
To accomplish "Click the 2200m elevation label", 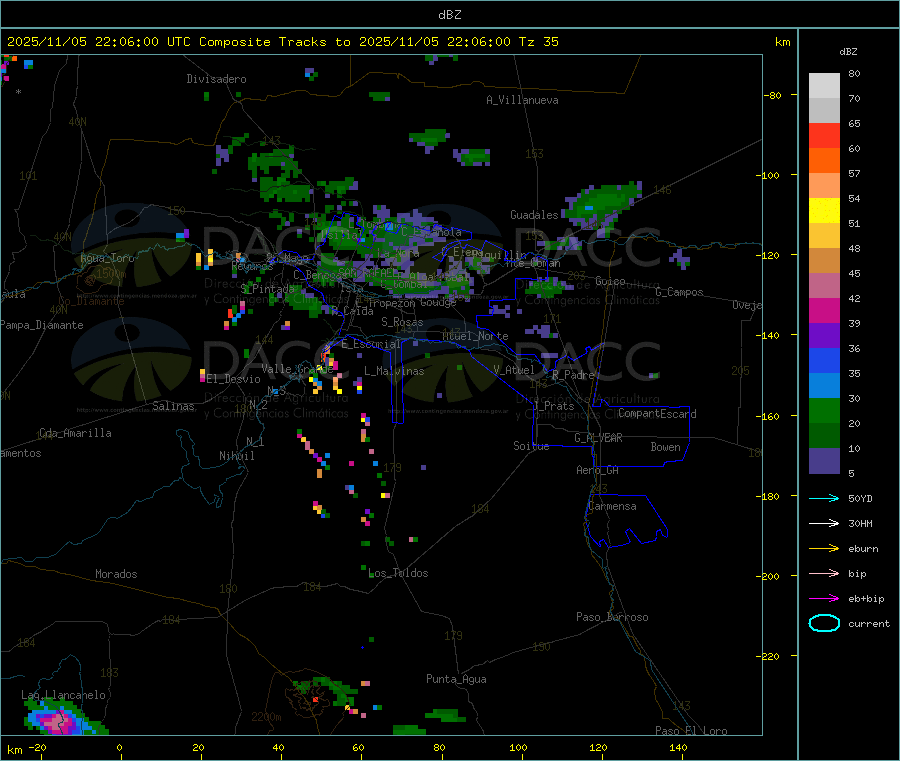I will pyautogui.click(x=266, y=717).
